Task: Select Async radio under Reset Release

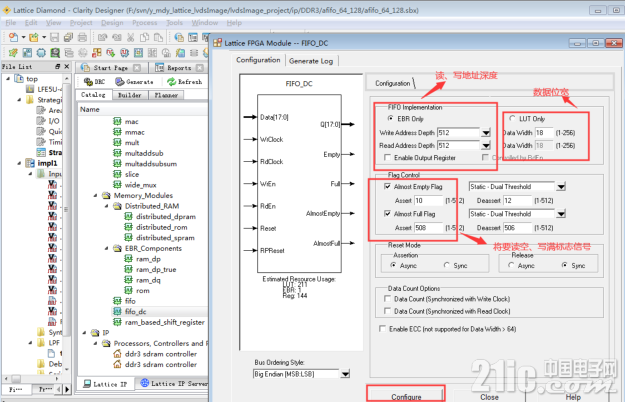Action: pos(511,265)
